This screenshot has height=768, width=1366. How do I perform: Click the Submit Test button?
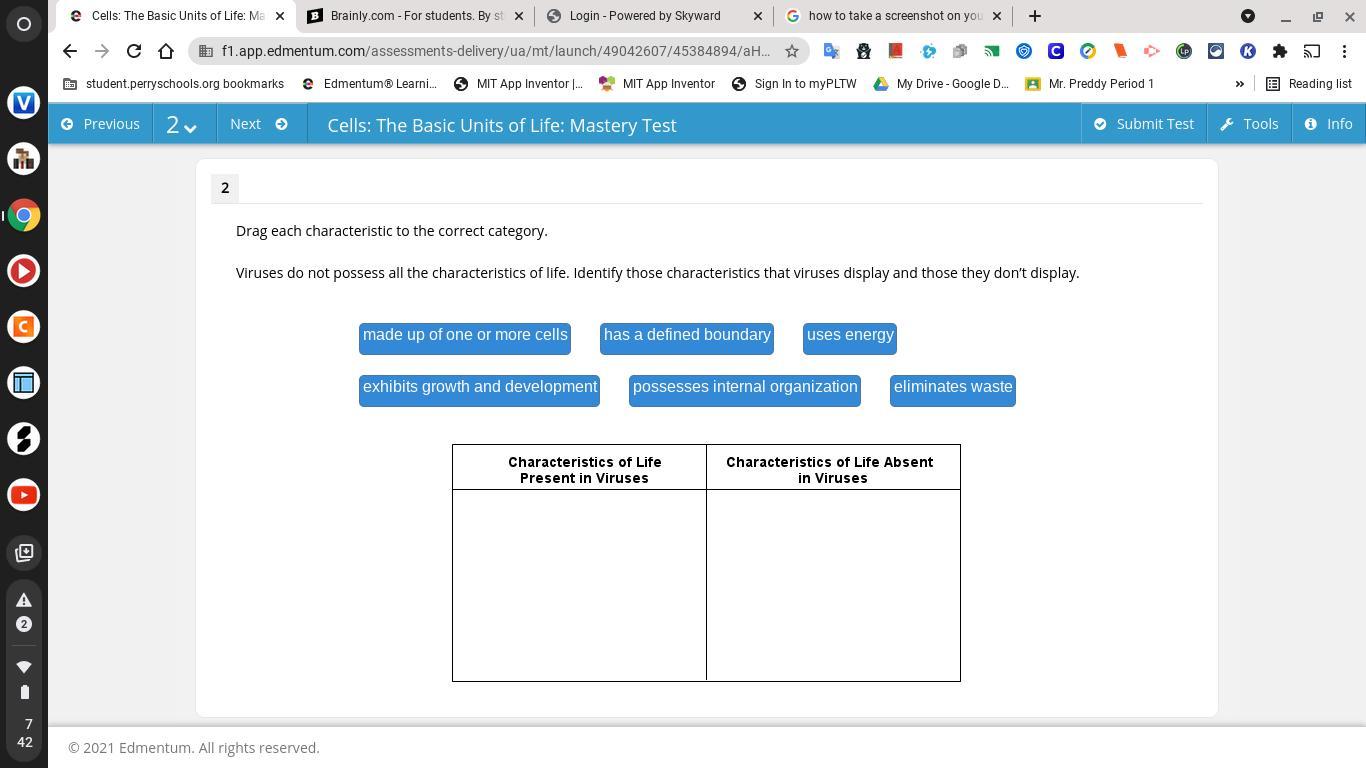(1144, 124)
